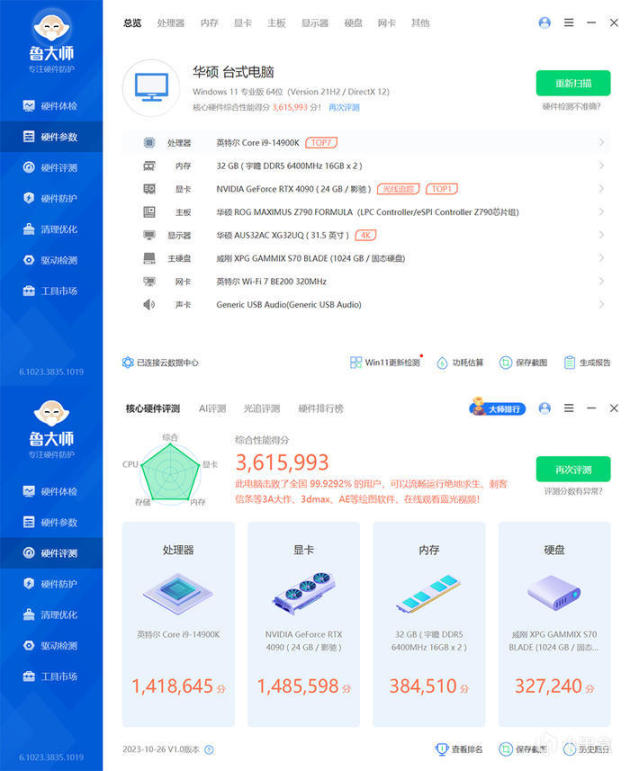Click green 重新扫描 button
630x771 pixels.
click(x=573, y=83)
